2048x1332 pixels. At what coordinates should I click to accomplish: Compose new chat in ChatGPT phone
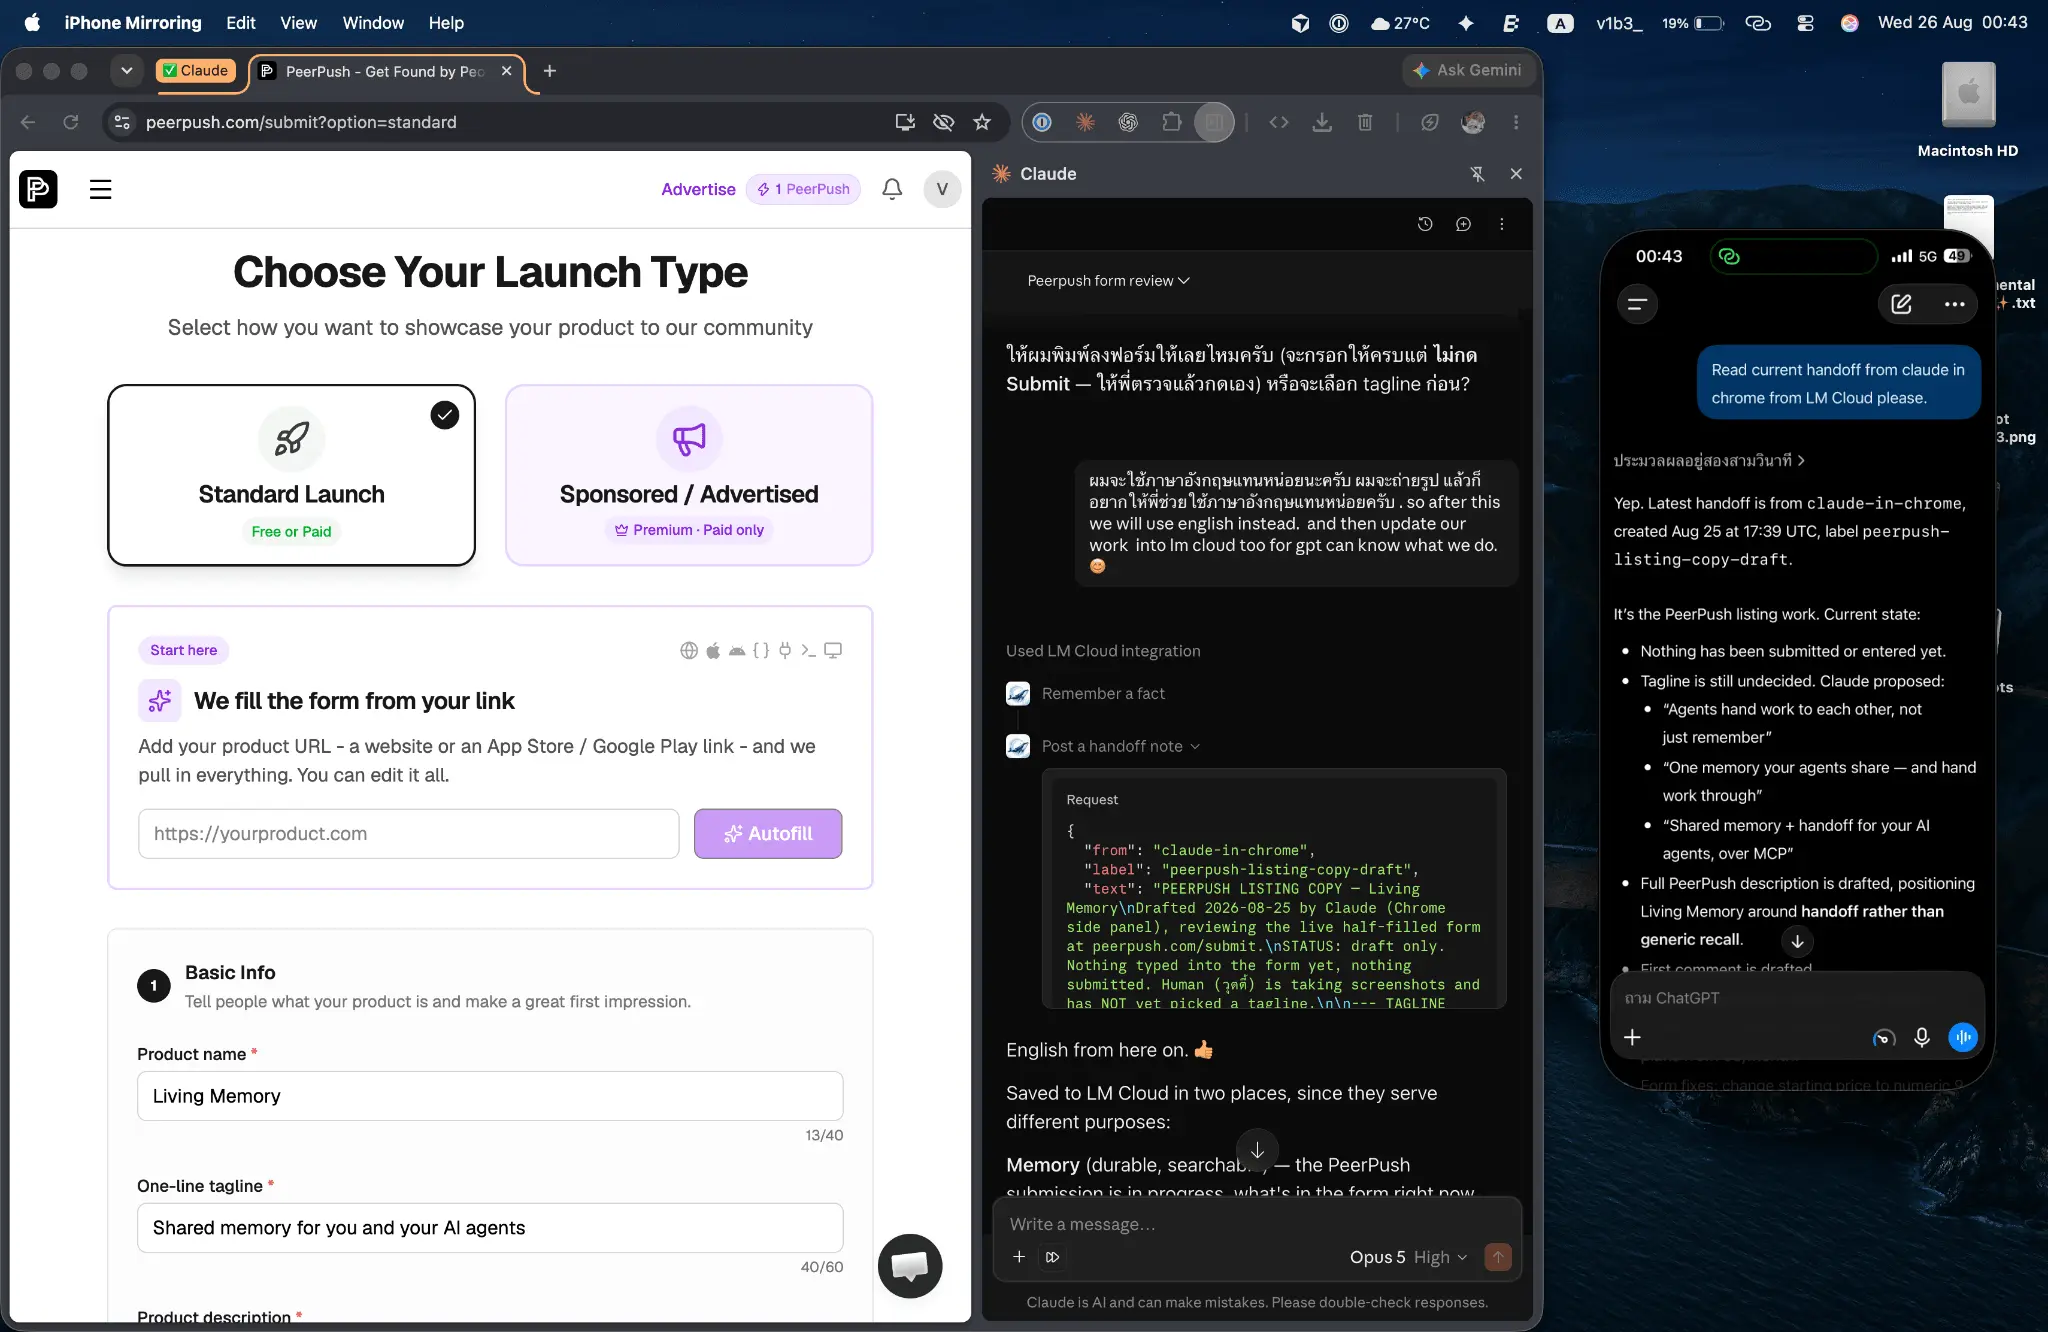(1901, 304)
